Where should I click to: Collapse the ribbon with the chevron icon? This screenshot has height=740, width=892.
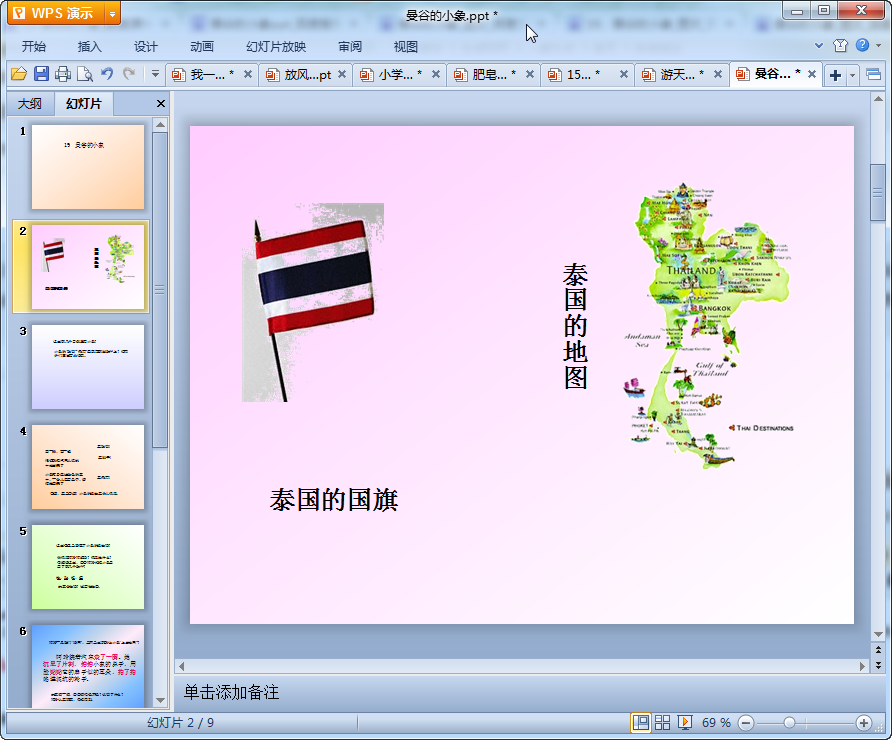[819, 46]
